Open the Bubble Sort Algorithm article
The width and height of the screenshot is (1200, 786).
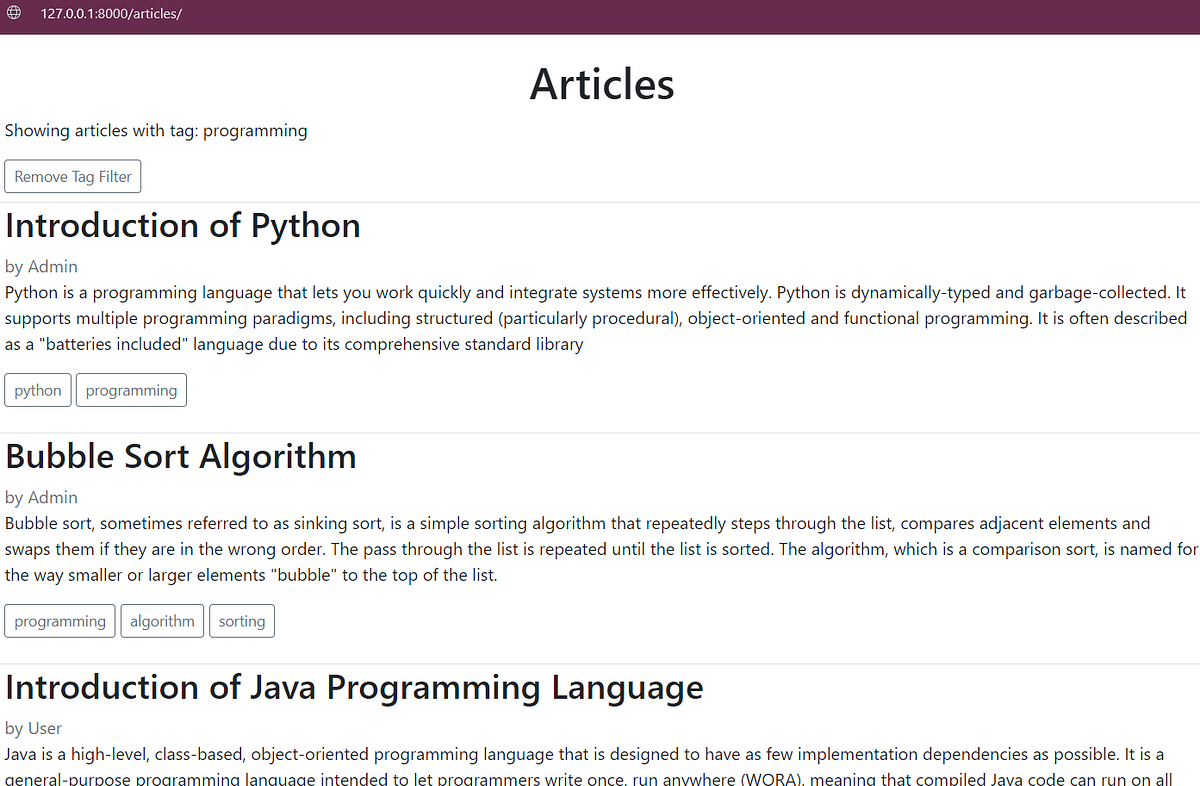180,456
